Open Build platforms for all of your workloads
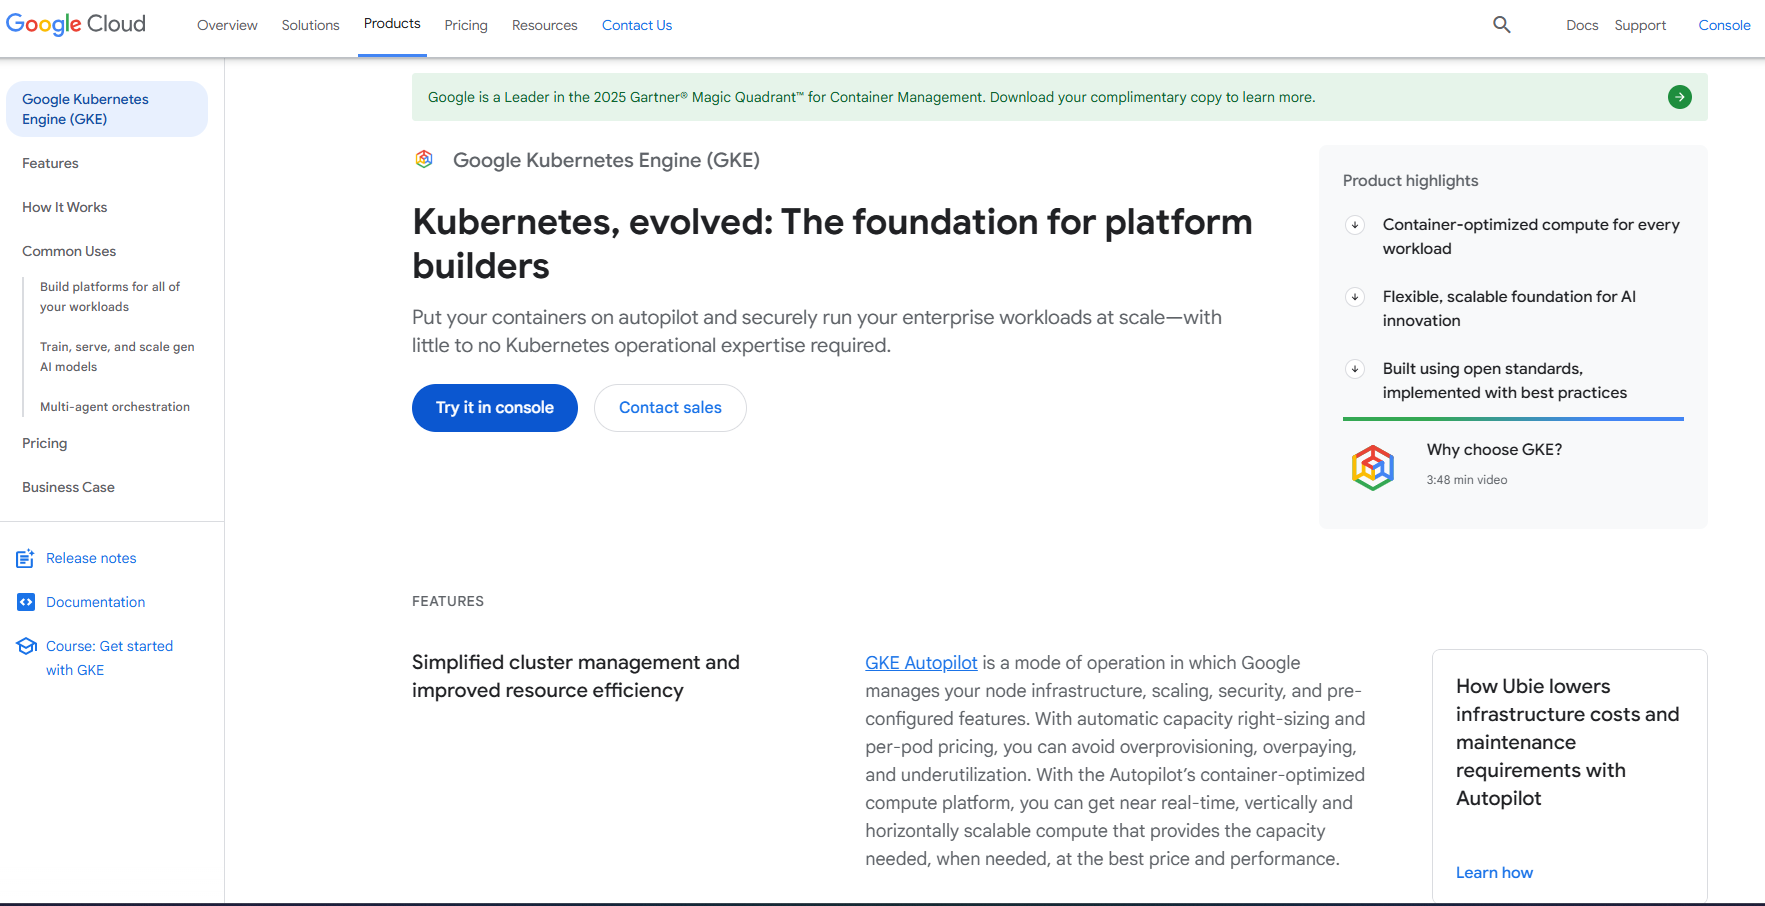Viewport: 1765px width, 906px height. point(110,296)
